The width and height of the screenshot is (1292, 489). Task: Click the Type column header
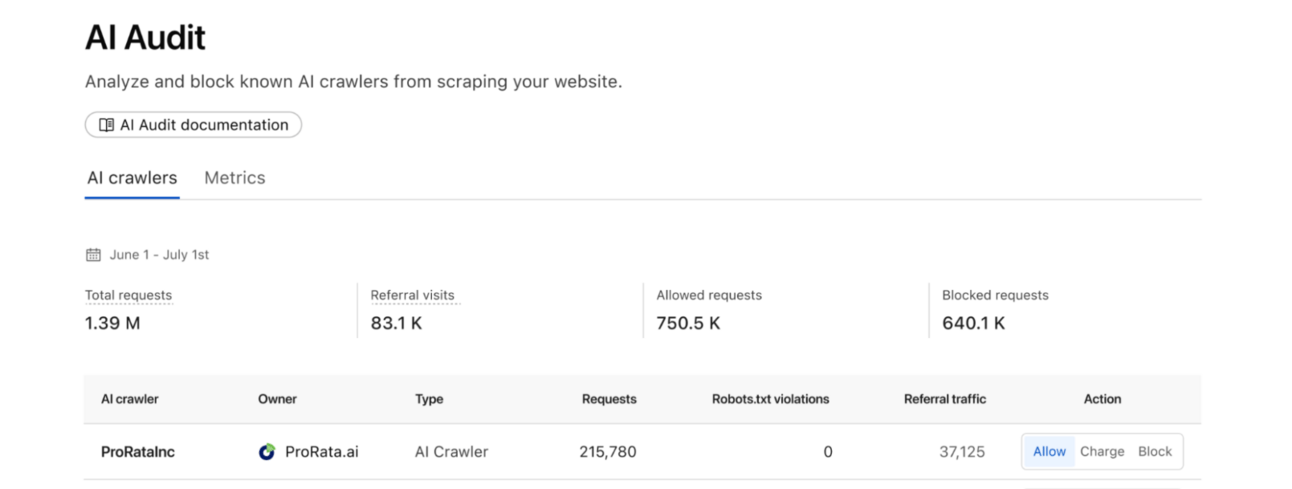(x=429, y=399)
